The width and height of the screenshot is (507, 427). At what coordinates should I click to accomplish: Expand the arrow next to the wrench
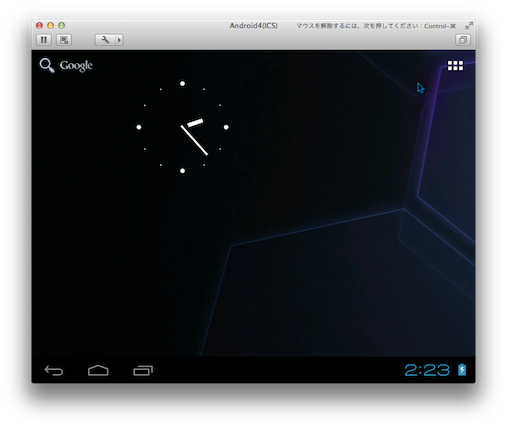tap(119, 40)
